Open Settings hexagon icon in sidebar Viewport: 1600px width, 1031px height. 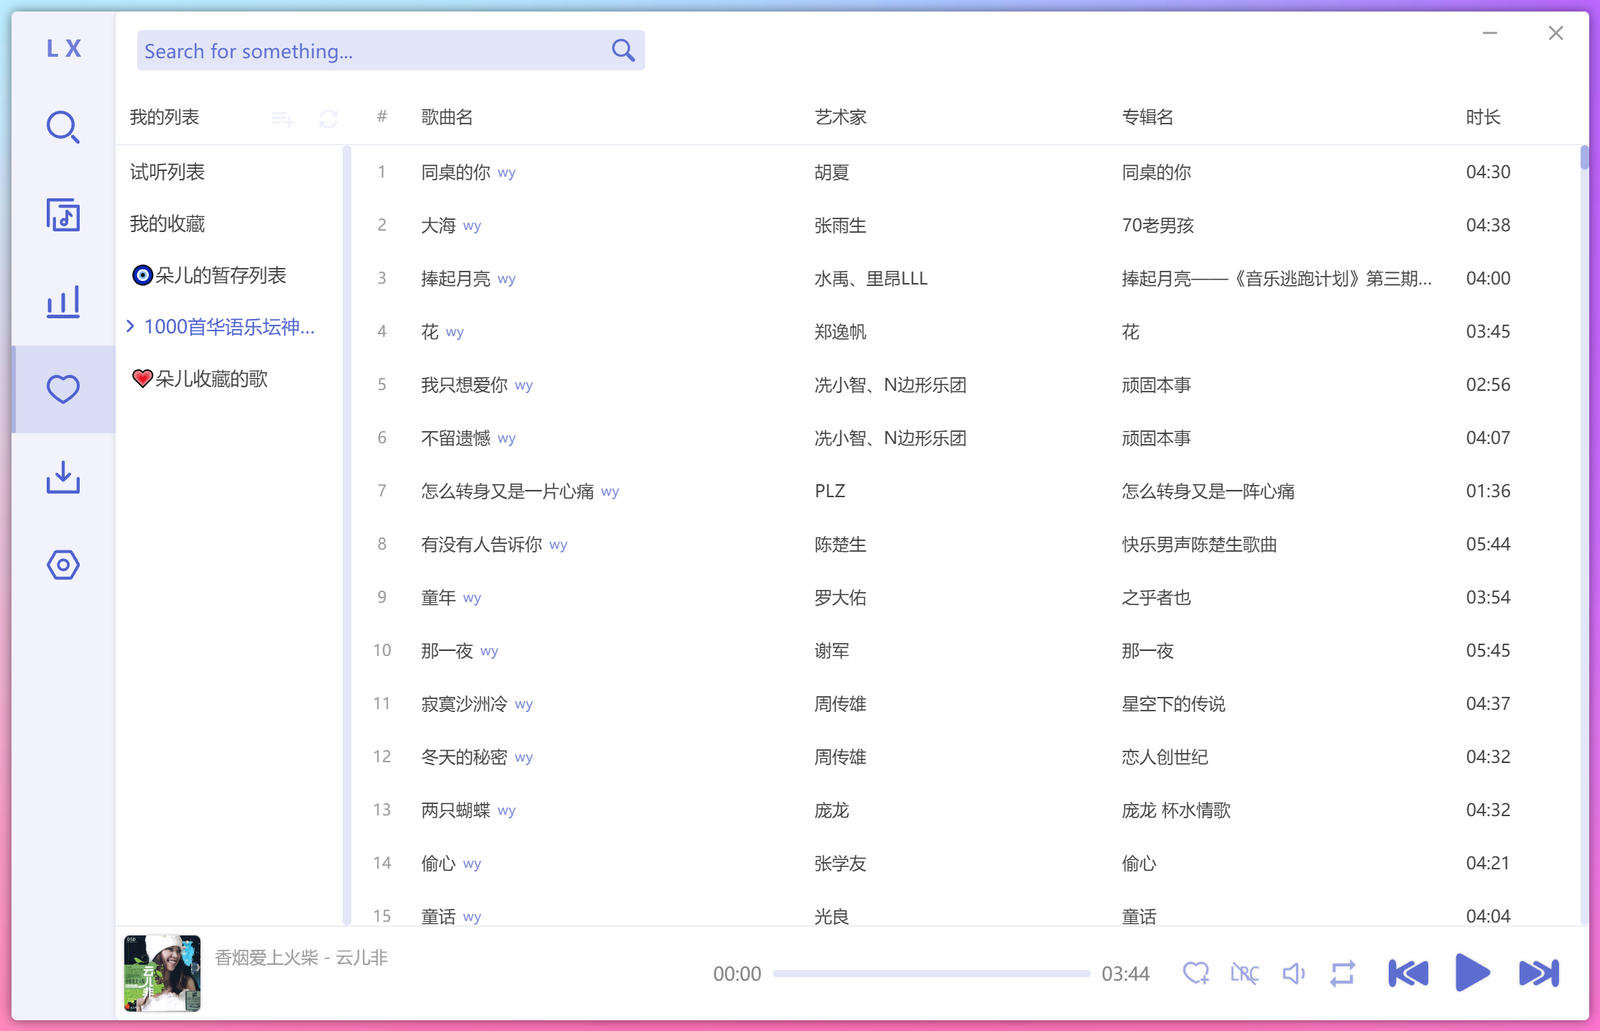pos(63,565)
